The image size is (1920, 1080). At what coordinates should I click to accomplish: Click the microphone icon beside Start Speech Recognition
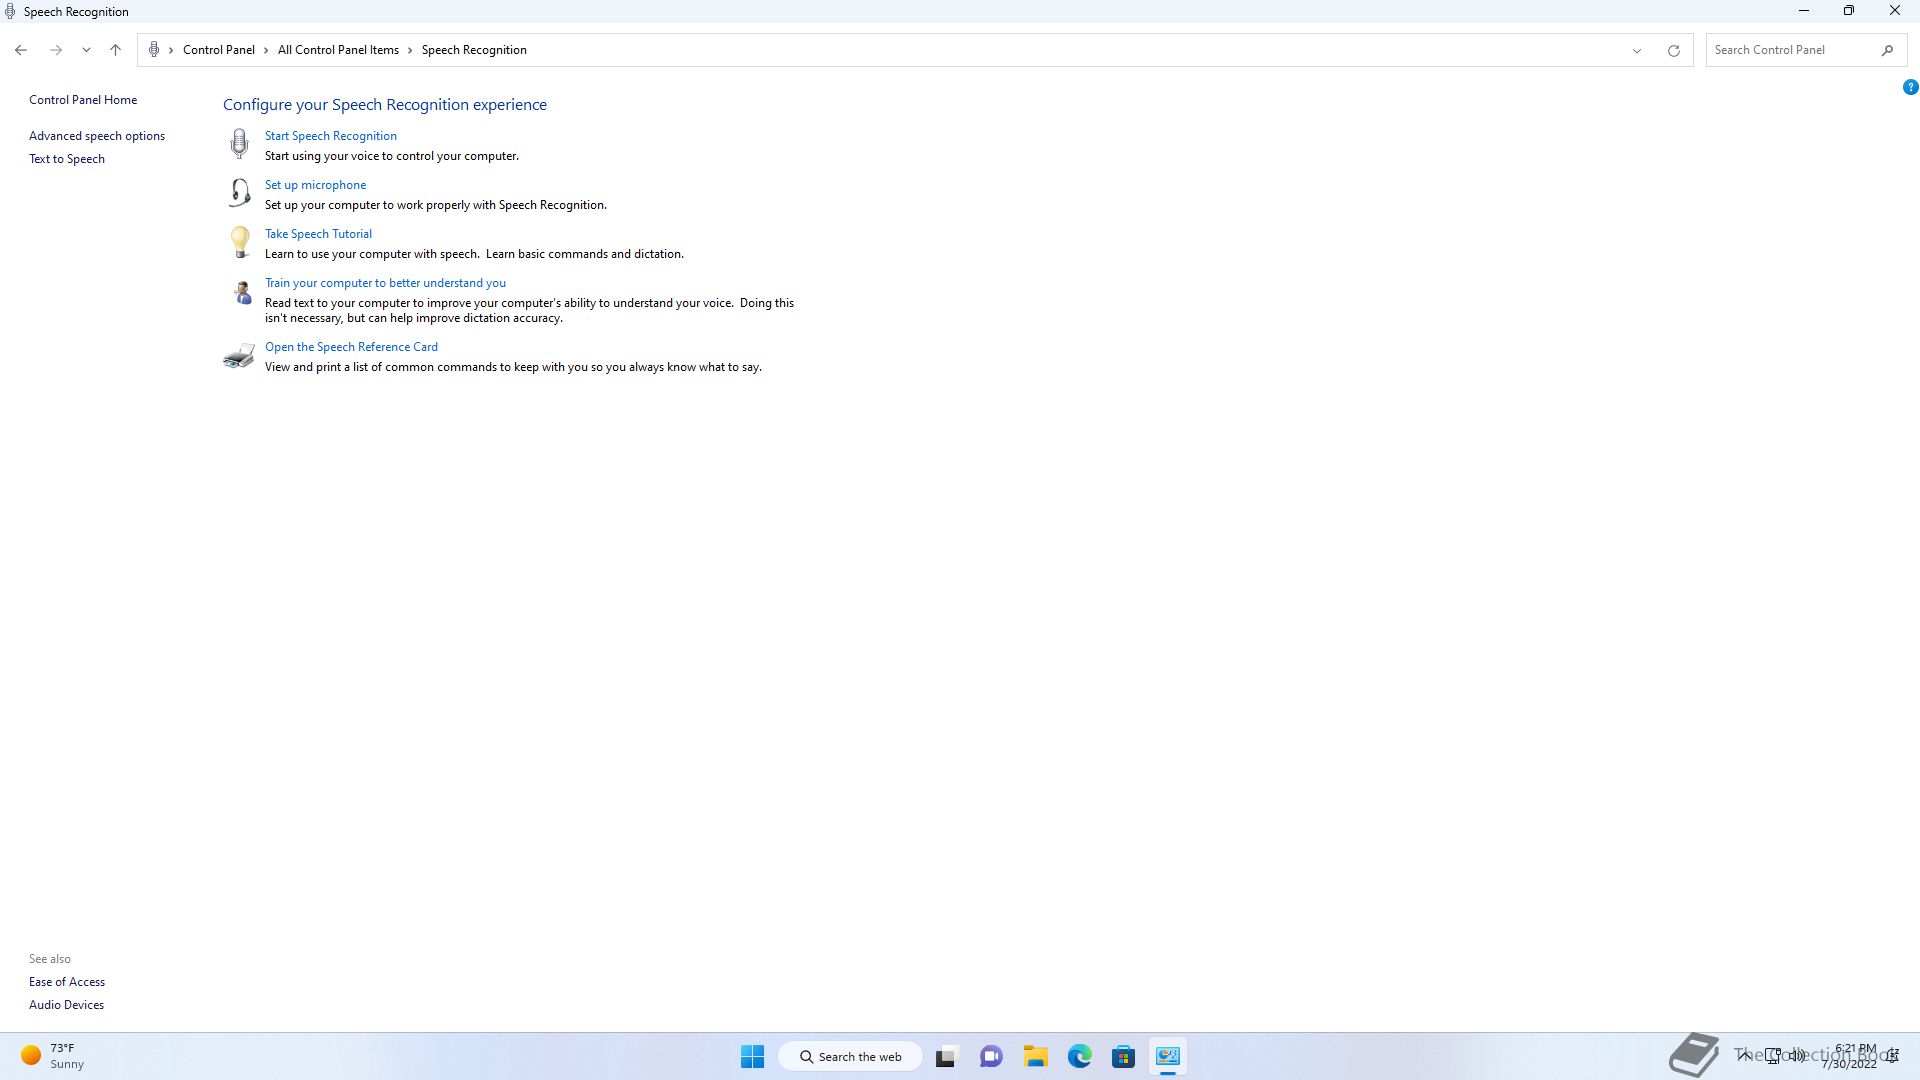239,144
